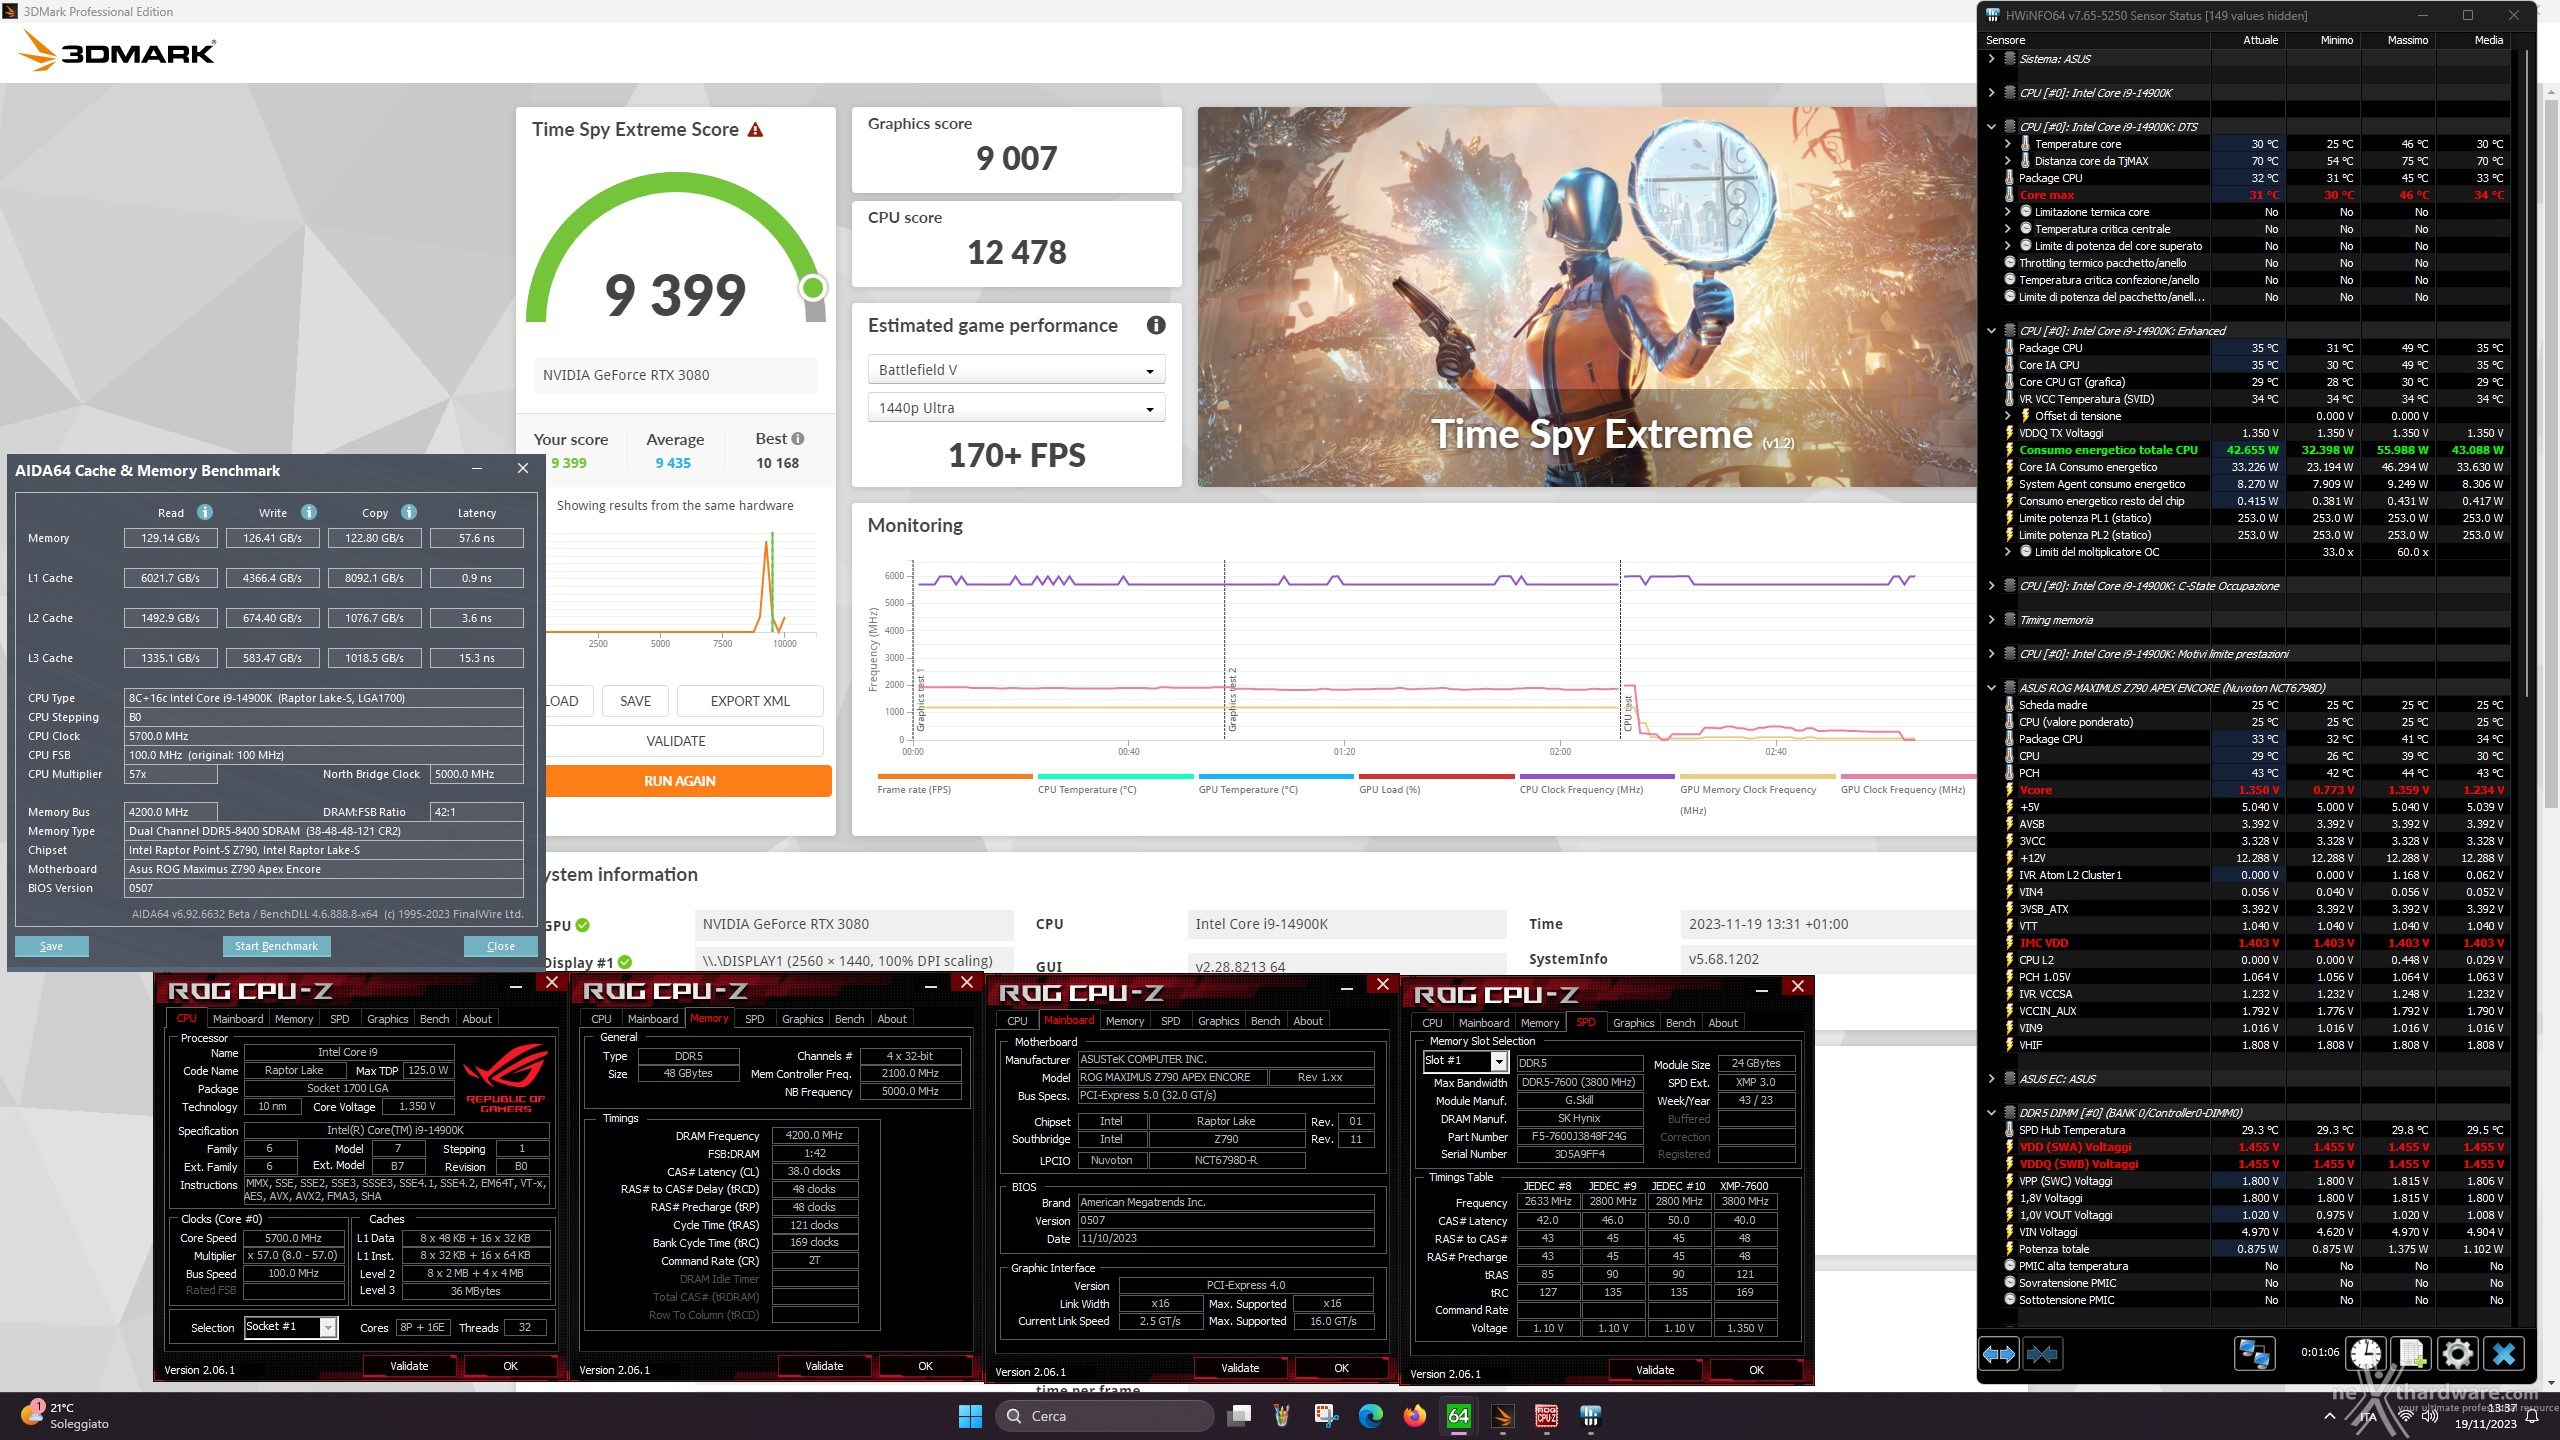Open Windows Start menu icon

(970, 1416)
